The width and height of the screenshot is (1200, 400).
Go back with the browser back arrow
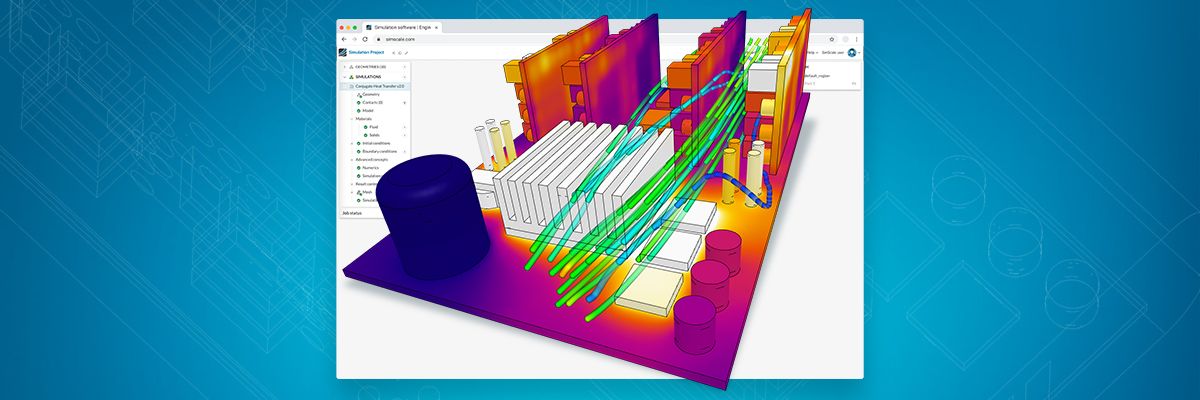point(344,39)
